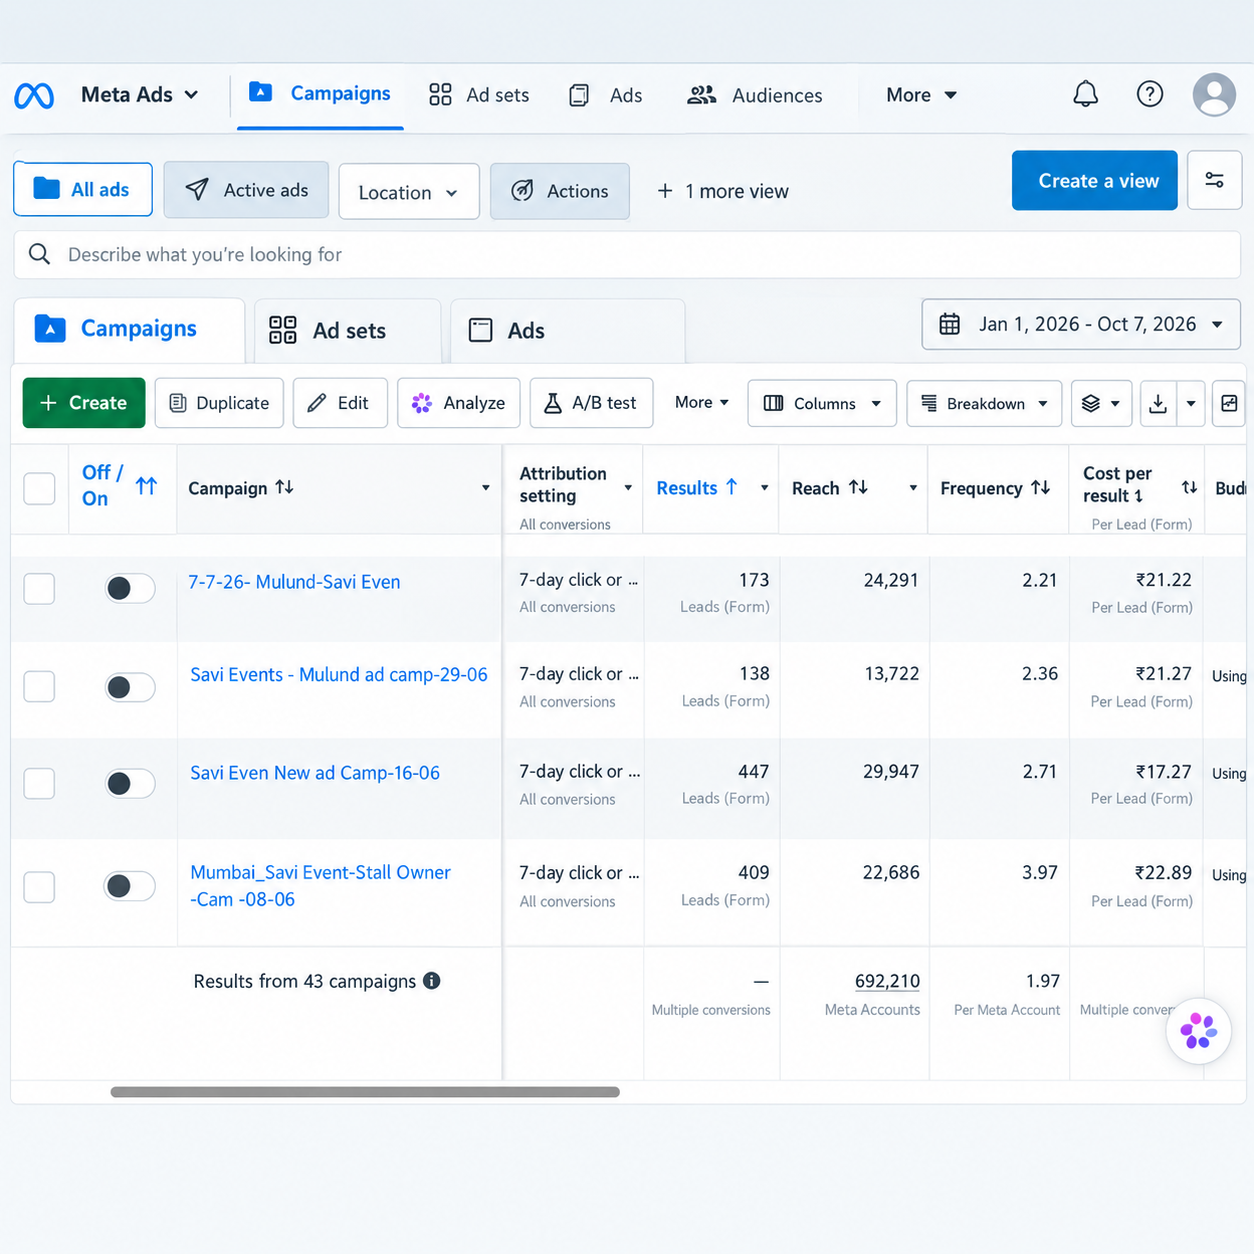Image resolution: width=1254 pixels, height=1254 pixels.
Task: Click the search magnifier icon
Action: point(39,254)
